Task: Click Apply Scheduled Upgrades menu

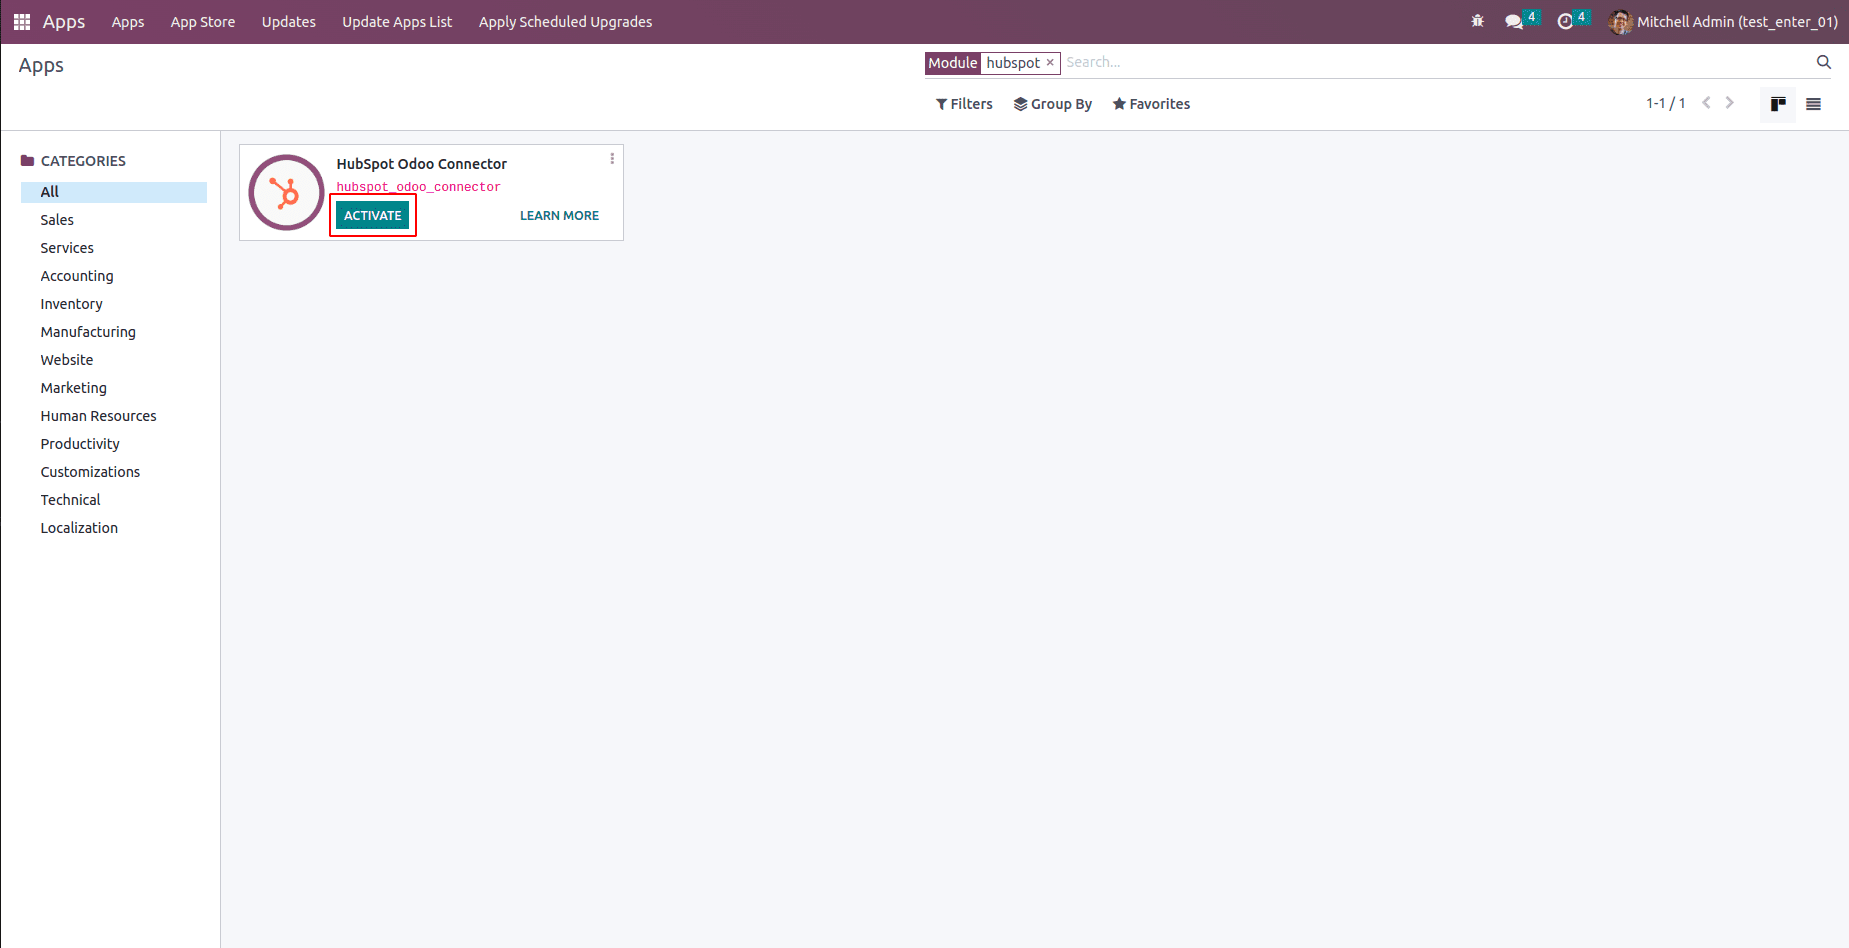Action: point(565,22)
